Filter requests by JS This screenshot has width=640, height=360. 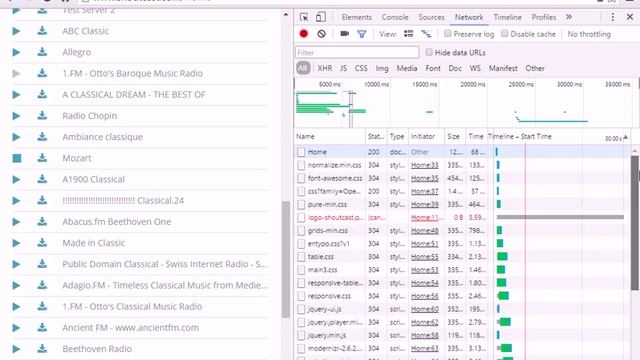click(x=344, y=69)
